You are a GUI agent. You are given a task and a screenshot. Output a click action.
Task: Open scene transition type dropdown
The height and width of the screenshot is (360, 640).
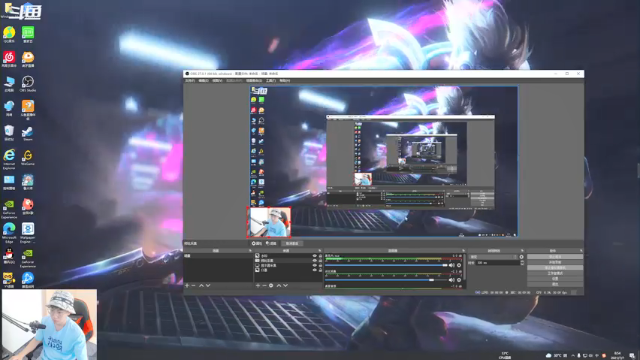(493, 257)
